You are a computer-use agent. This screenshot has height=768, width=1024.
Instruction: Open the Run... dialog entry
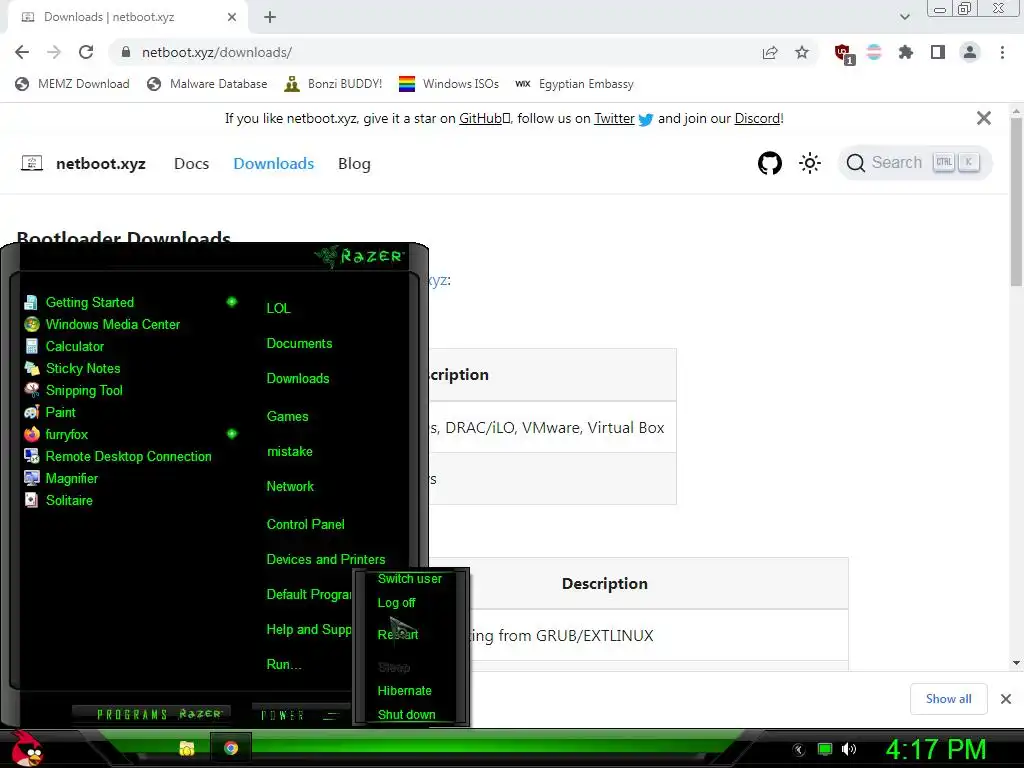point(284,665)
